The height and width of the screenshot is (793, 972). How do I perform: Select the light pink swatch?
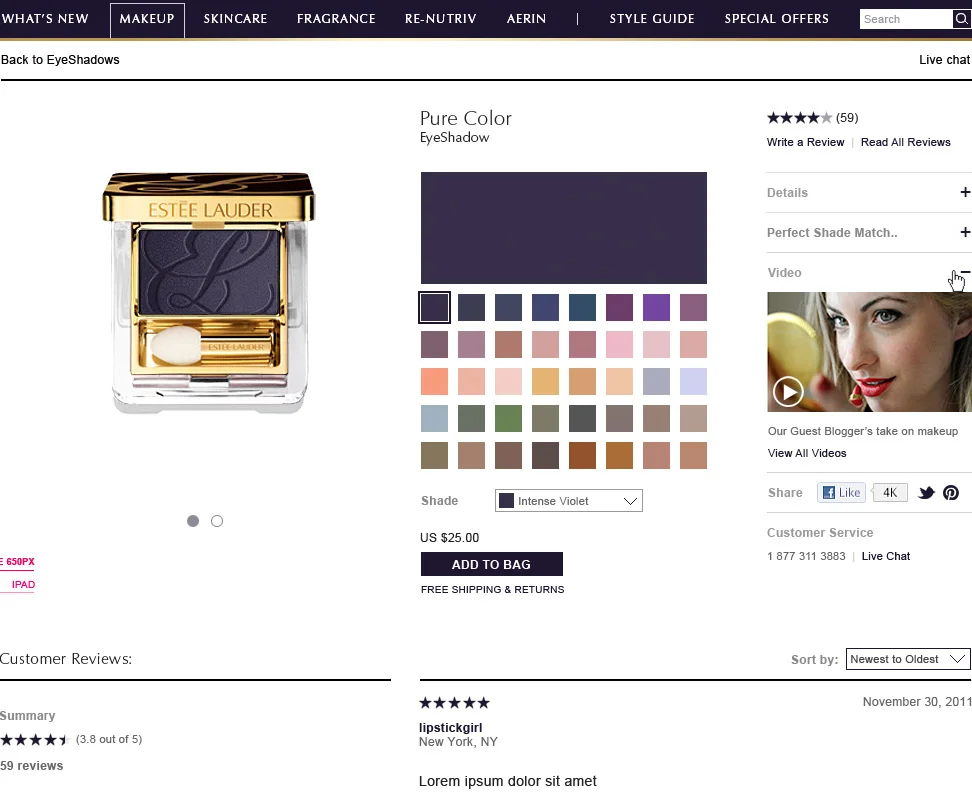click(x=619, y=345)
